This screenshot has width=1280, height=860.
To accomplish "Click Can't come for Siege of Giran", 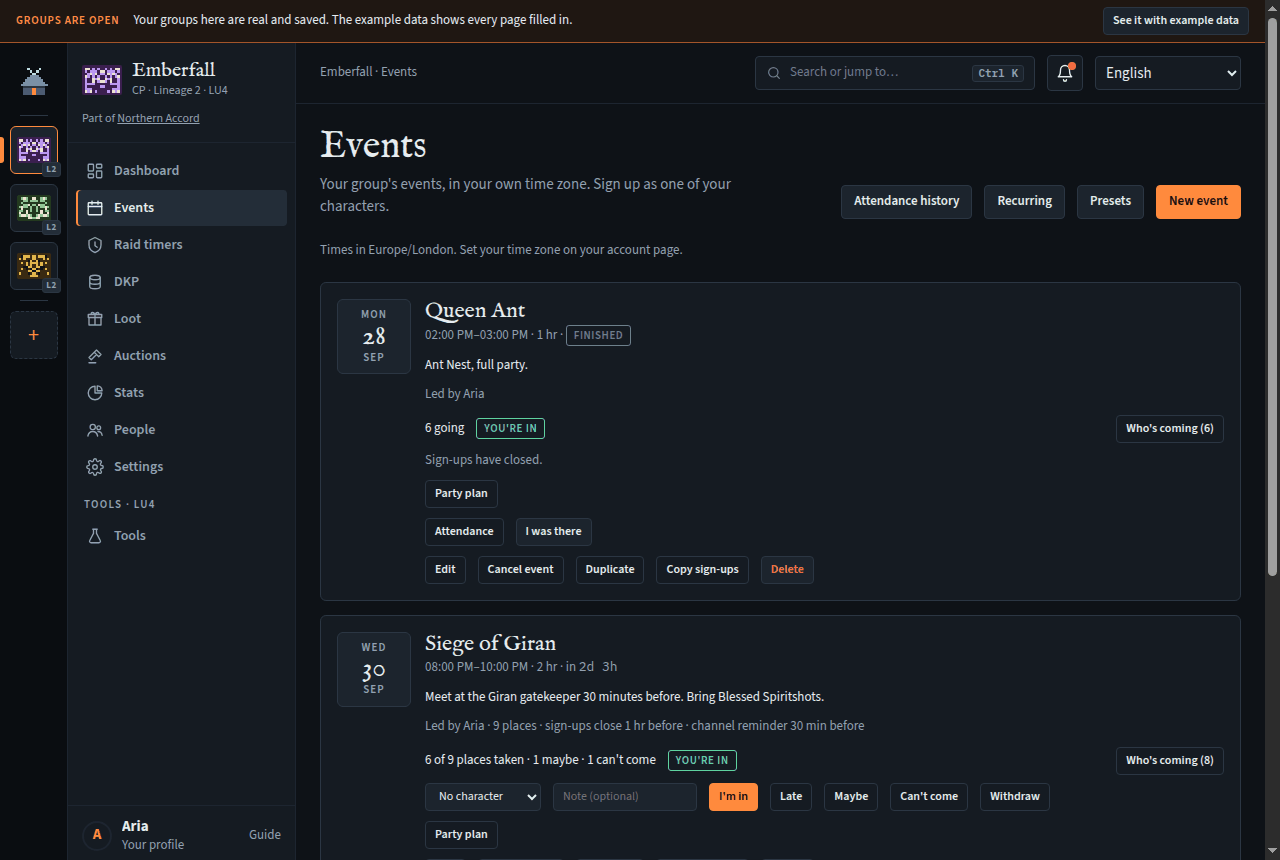I will (929, 797).
